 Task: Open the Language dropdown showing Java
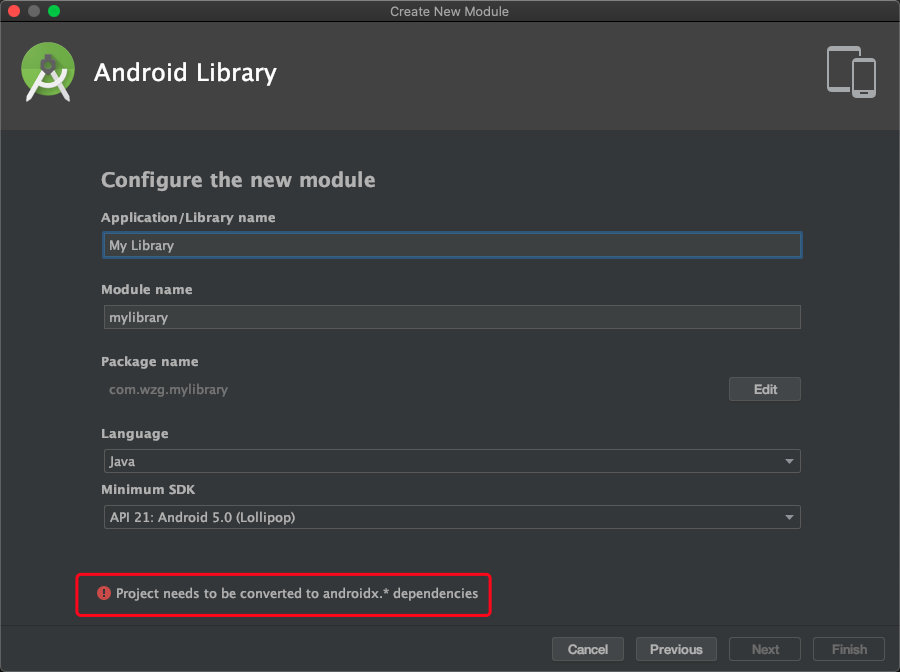tap(452, 461)
